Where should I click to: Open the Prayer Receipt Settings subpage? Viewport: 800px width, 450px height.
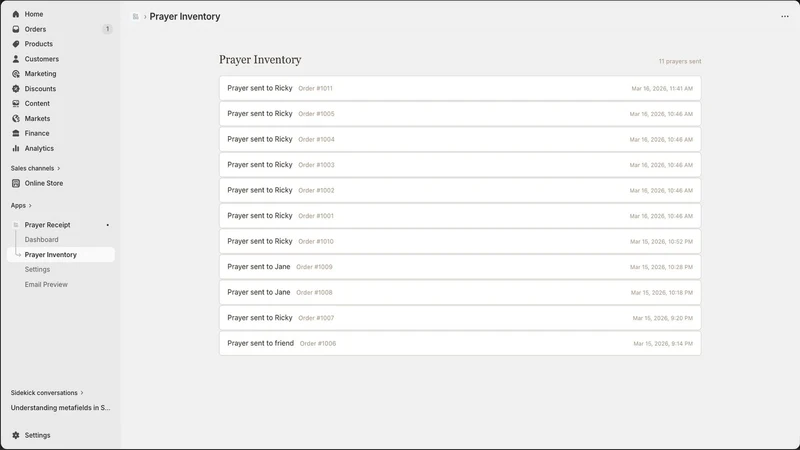pyautogui.click(x=37, y=269)
